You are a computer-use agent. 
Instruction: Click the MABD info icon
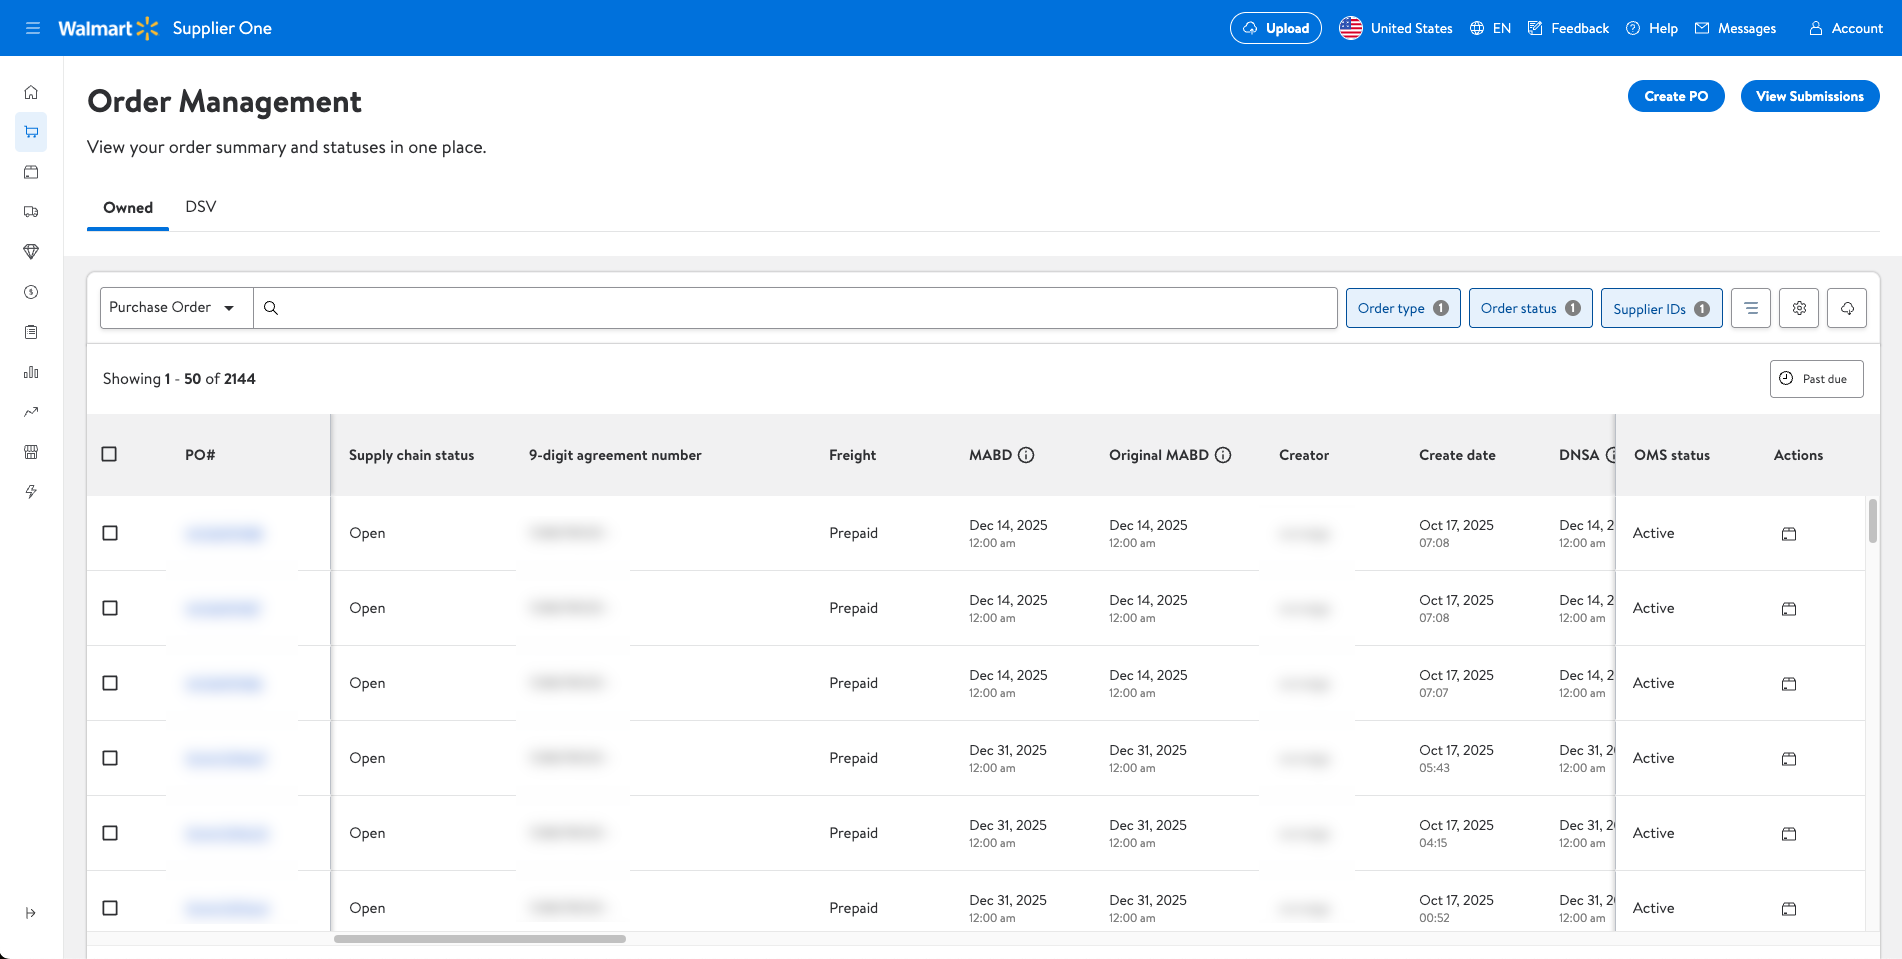(x=1026, y=455)
